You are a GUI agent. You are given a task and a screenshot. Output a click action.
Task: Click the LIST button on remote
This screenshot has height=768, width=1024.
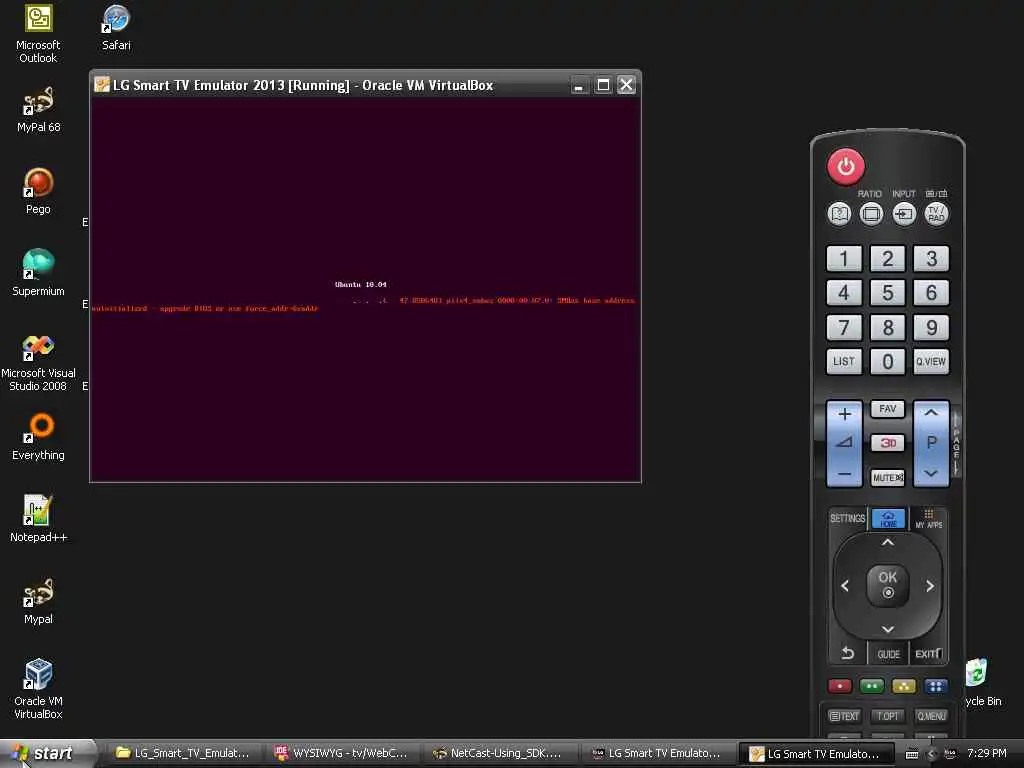pos(844,361)
